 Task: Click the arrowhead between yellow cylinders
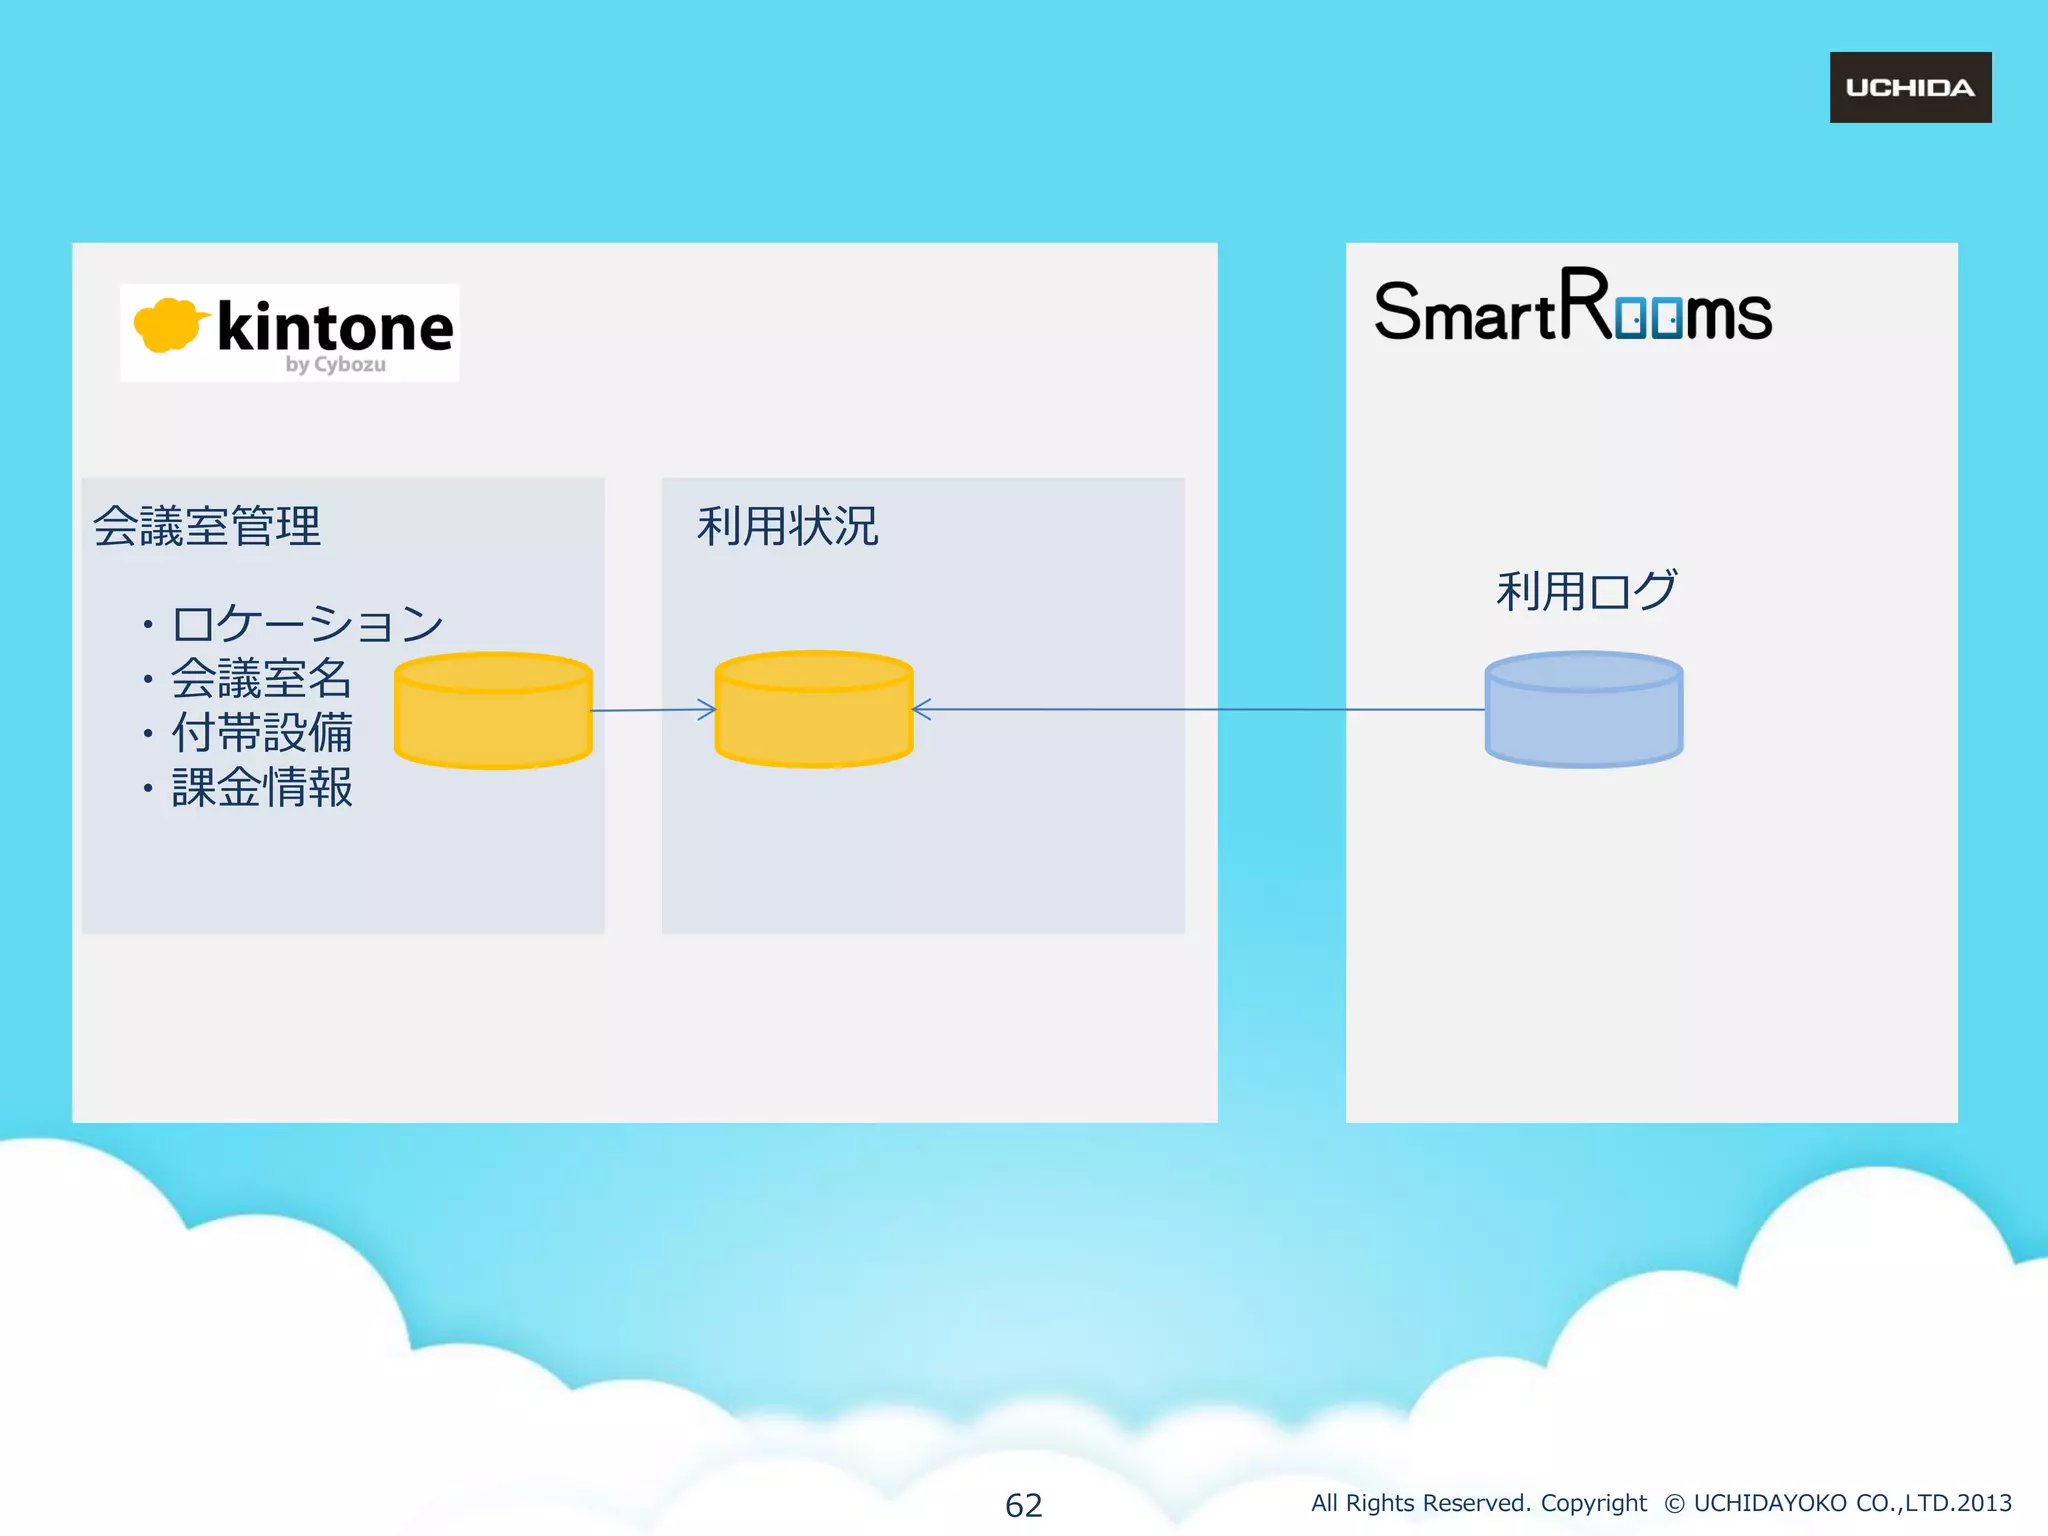[x=707, y=710]
